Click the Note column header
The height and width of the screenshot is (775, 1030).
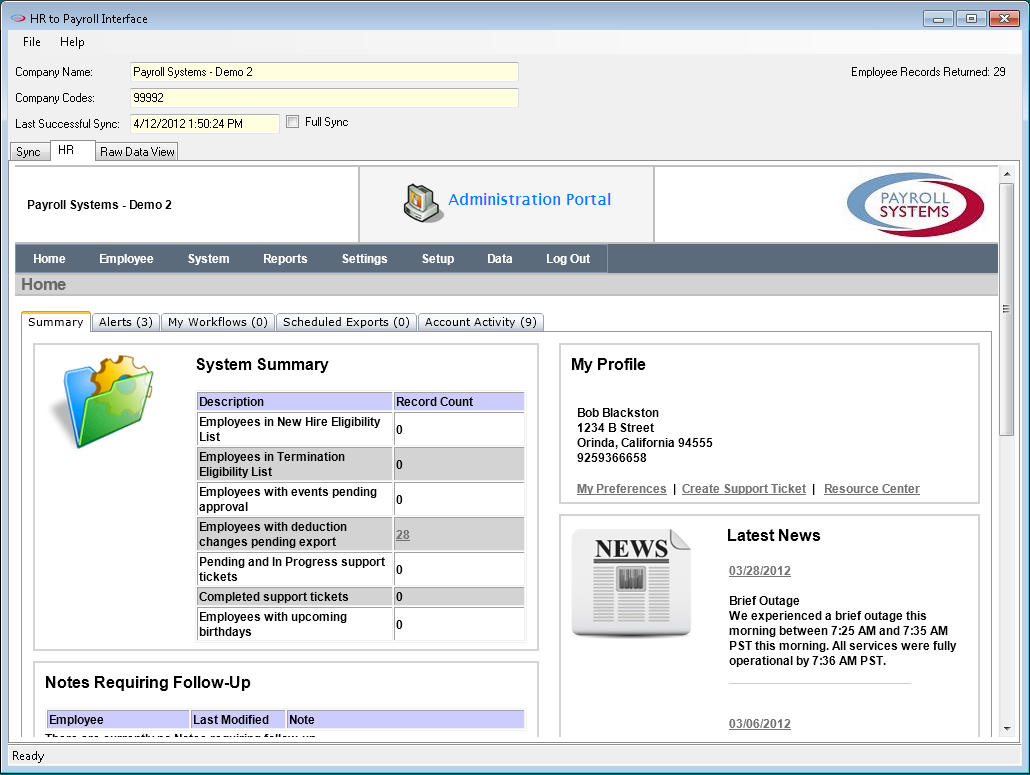[406, 720]
